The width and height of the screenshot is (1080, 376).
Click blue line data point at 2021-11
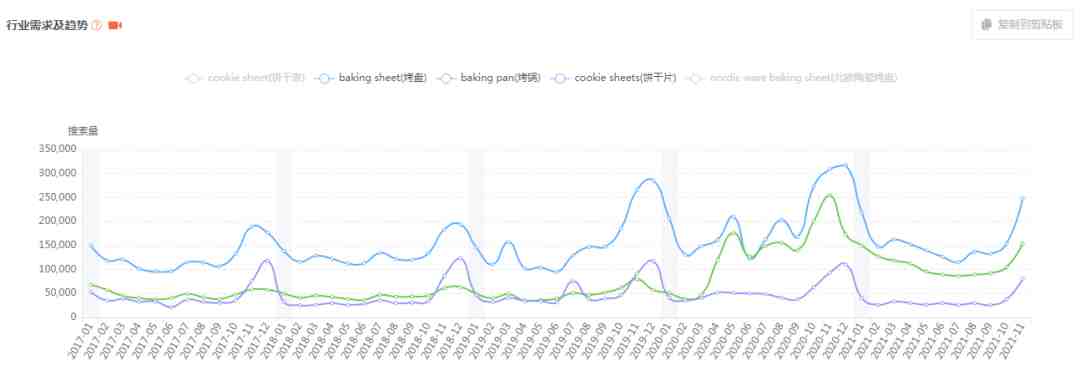pos(1022,198)
